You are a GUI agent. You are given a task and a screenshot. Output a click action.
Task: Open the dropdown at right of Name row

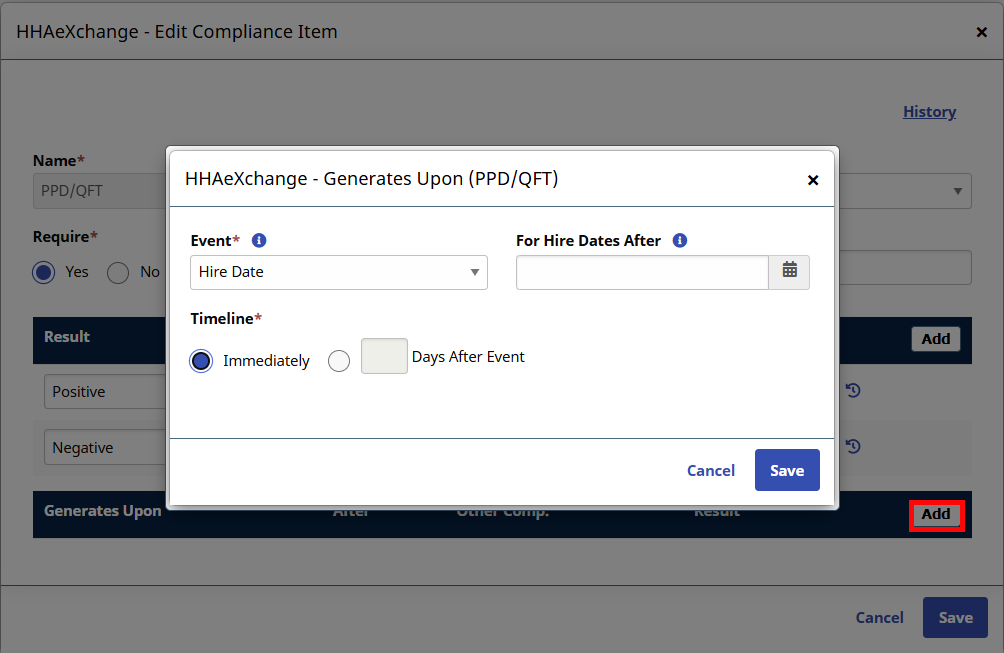[x=956, y=191]
